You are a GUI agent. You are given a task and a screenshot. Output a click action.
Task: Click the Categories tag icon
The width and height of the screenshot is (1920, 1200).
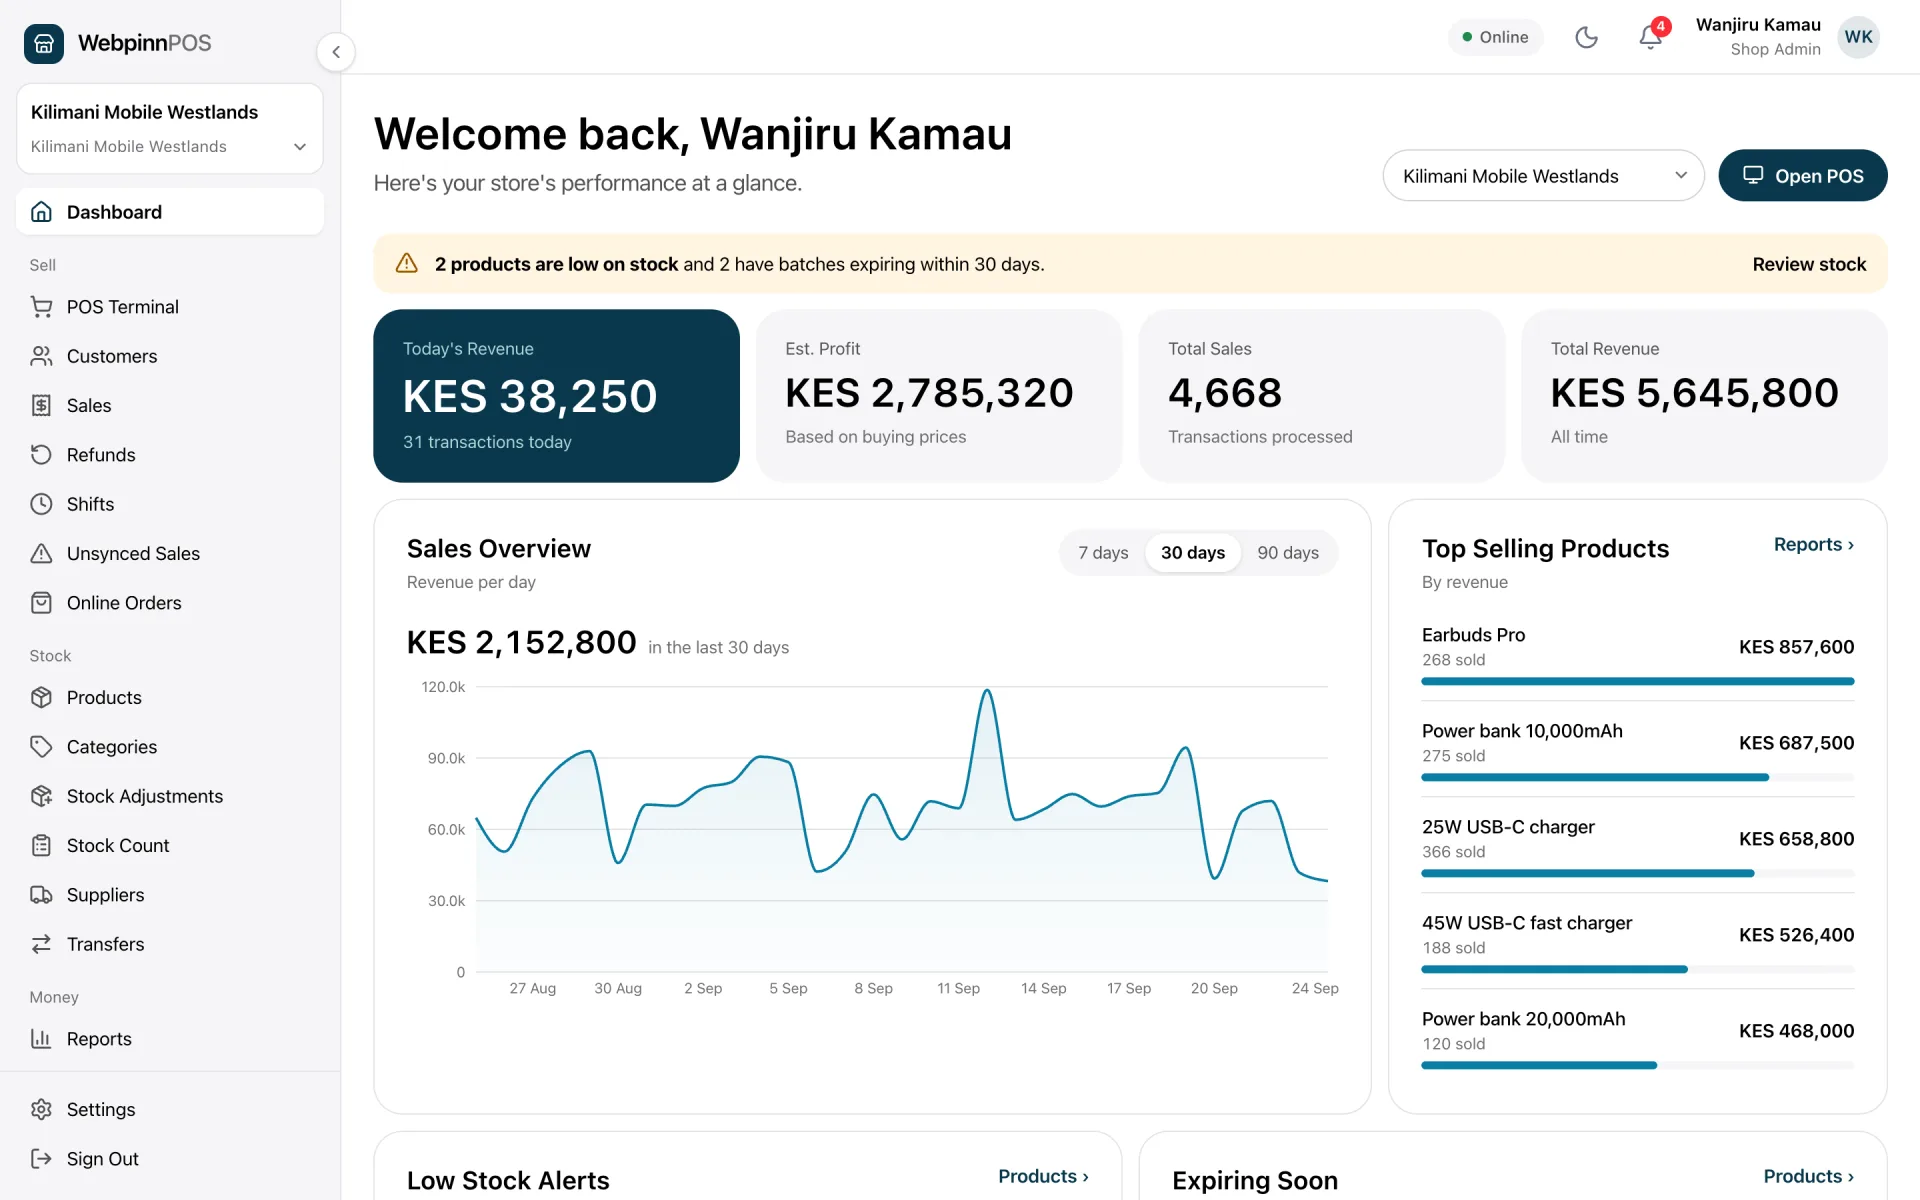41,747
